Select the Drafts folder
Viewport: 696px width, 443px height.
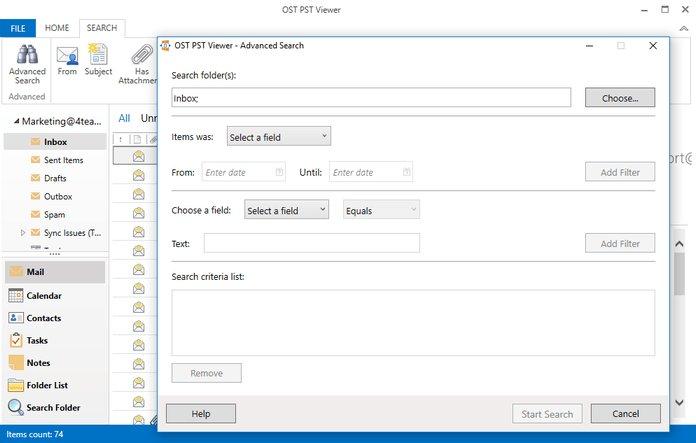pyautogui.click(x=55, y=178)
